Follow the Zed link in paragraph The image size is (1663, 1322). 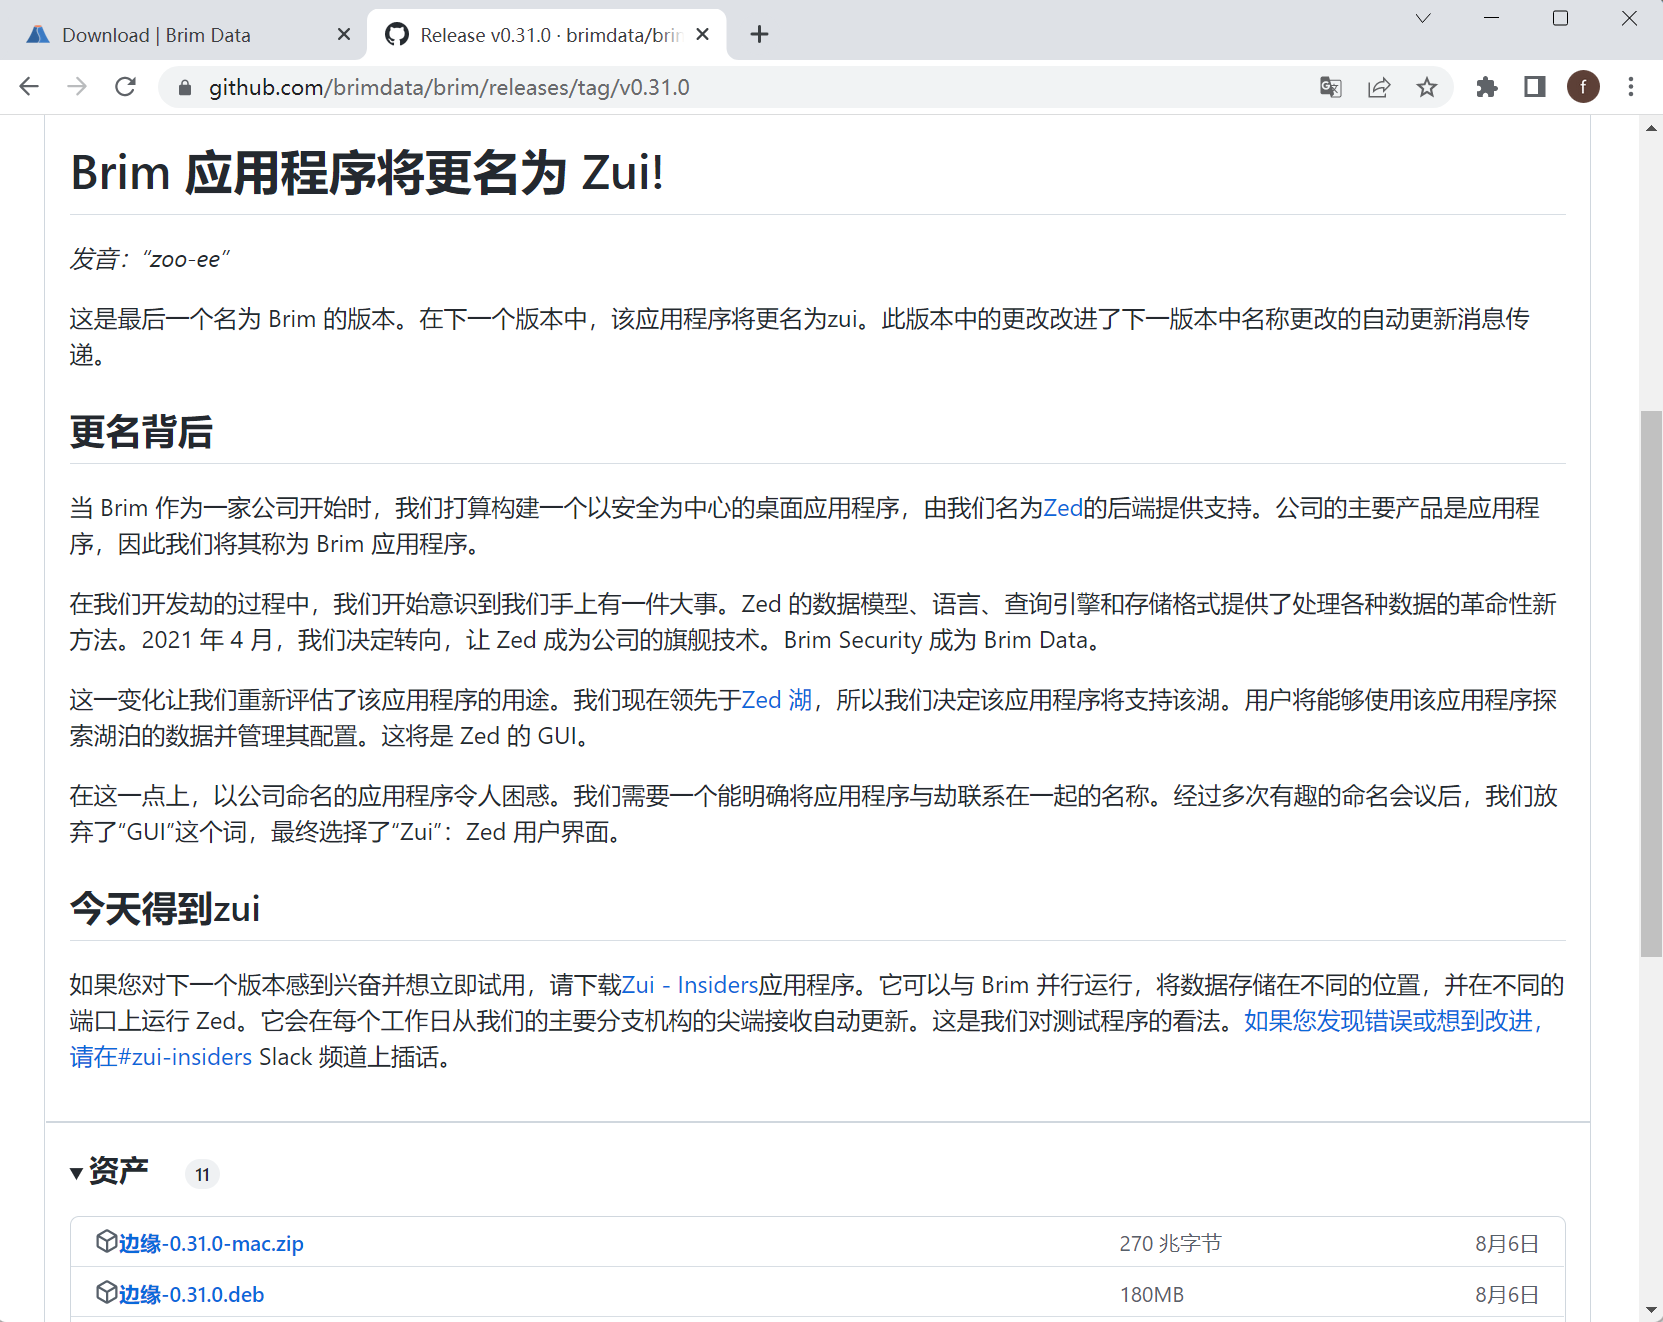1063,508
